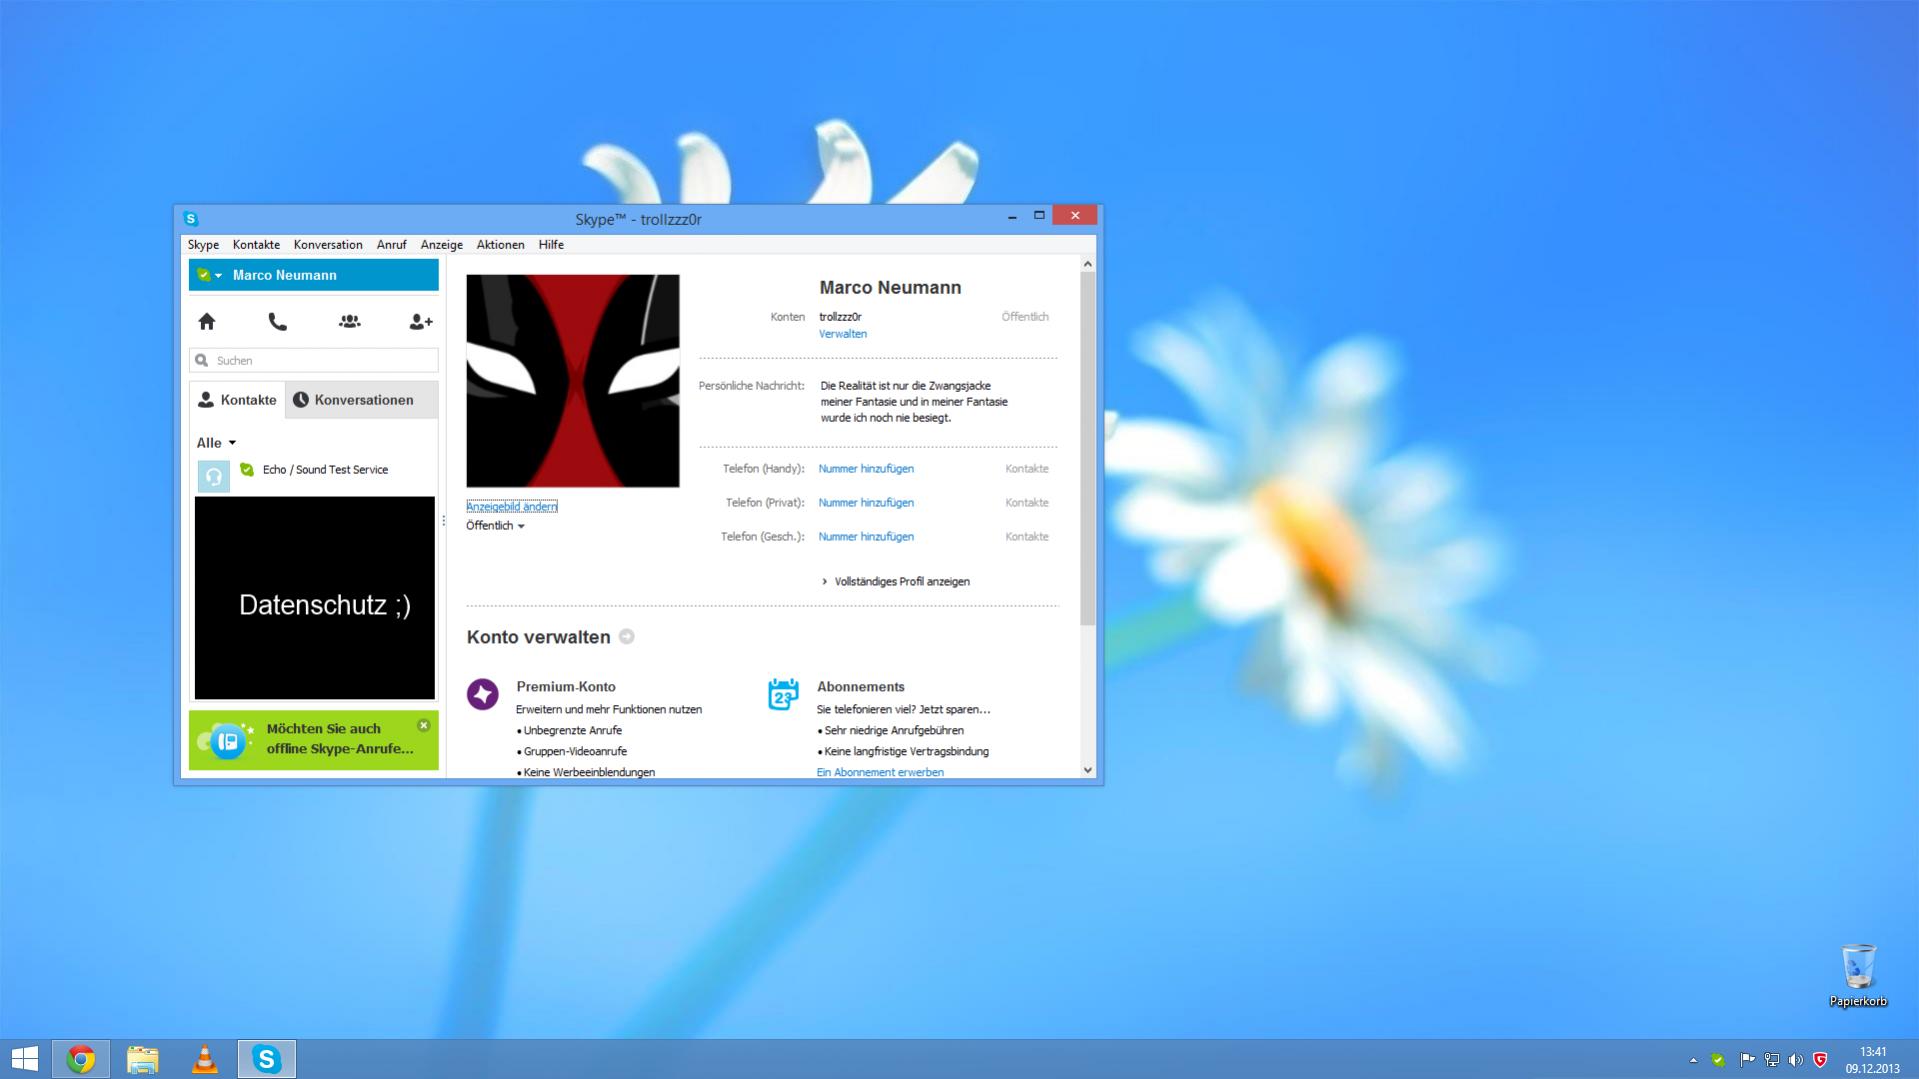This screenshot has height=1079, width=1919.
Task: Click the Abonnements heading
Action: [x=861, y=686]
